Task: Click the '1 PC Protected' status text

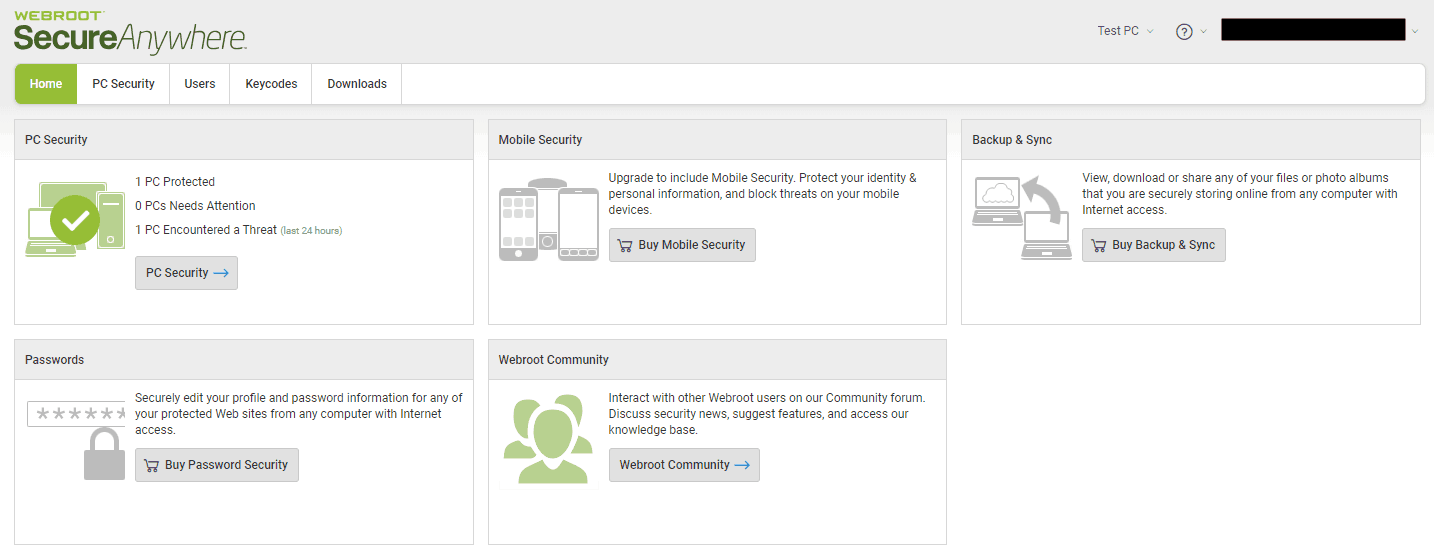Action: point(175,182)
